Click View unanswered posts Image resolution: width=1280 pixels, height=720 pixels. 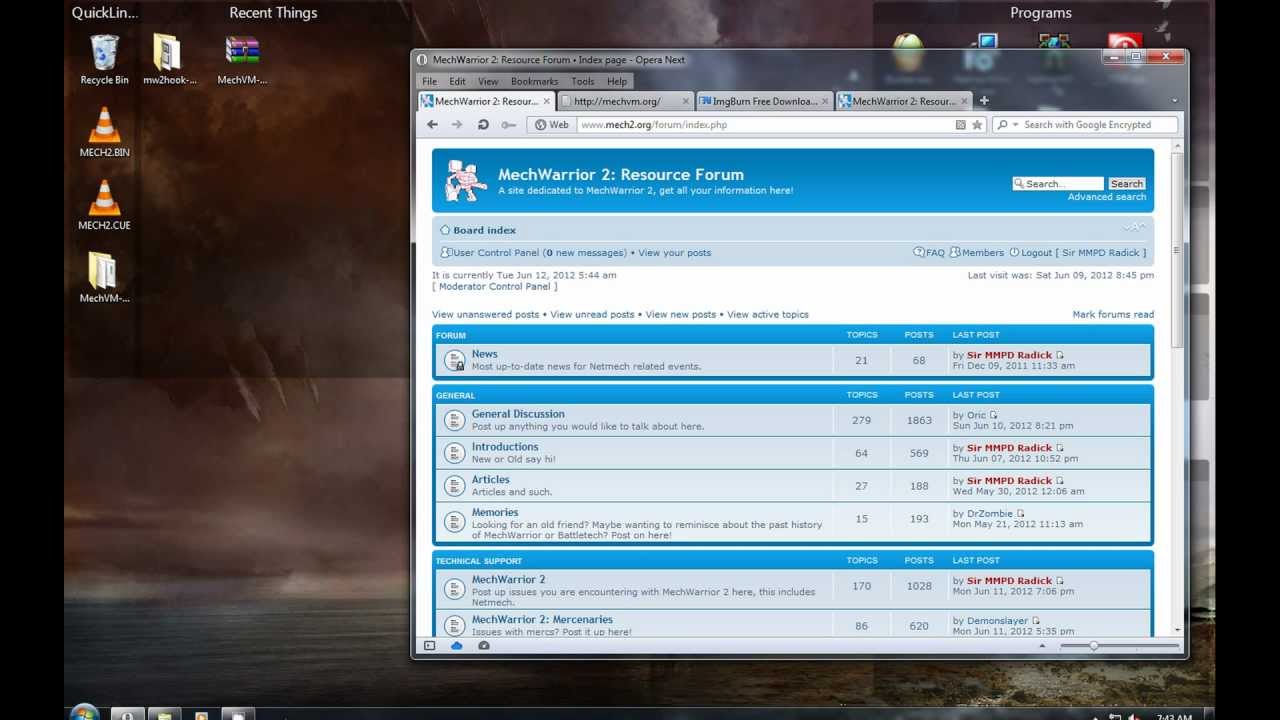click(485, 315)
